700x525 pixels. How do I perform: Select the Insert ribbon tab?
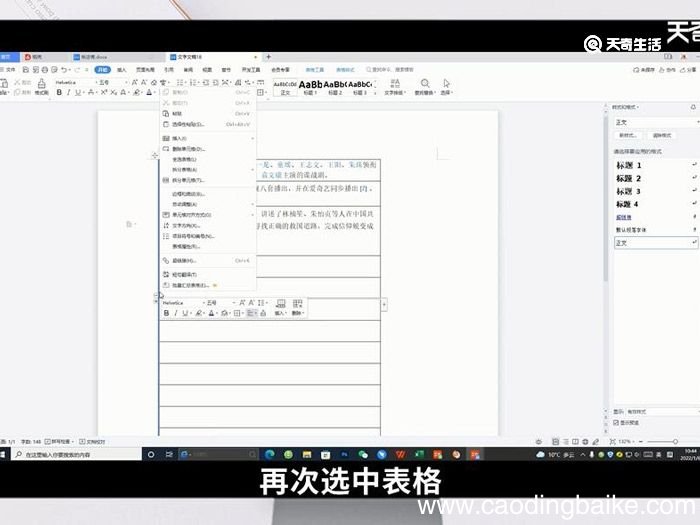click(121, 70)
